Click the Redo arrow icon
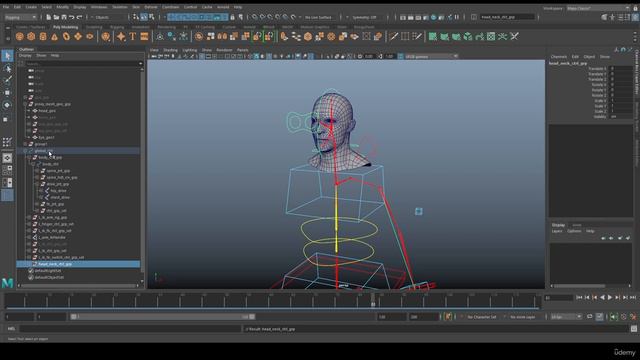This screenshot has height=360, width=640. 80,17
